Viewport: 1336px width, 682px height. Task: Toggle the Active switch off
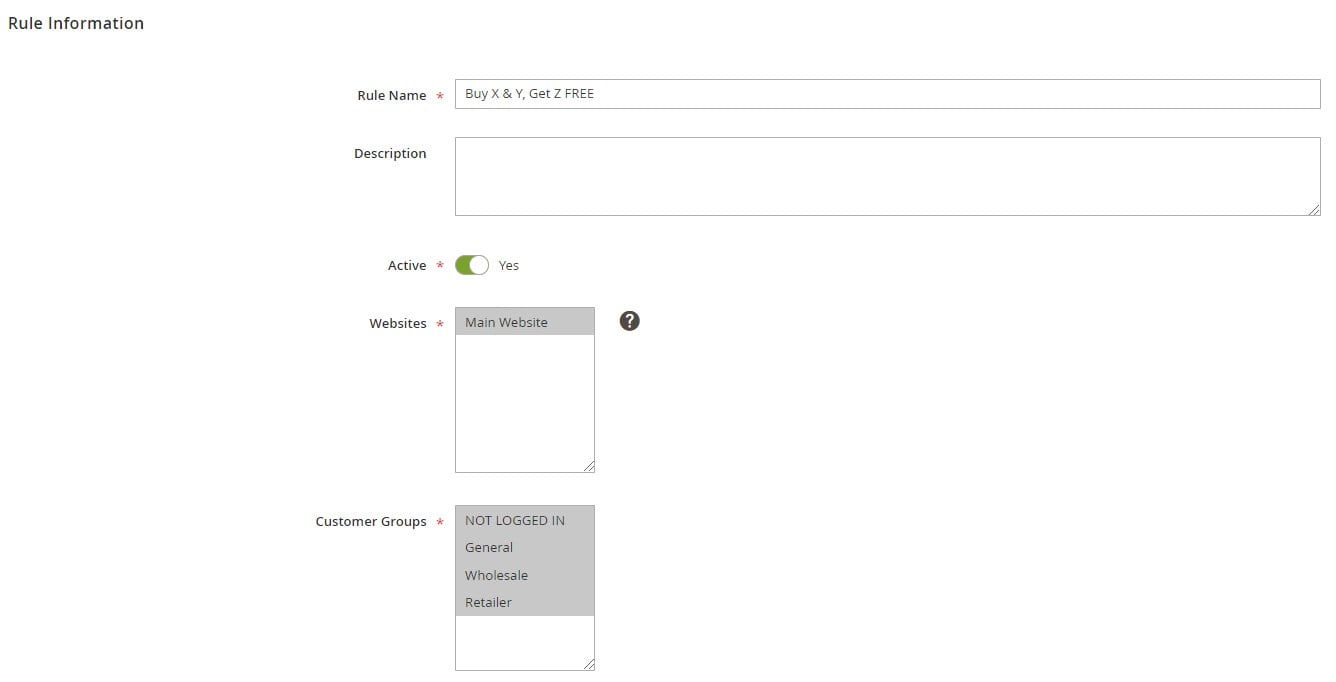[x=472, y=265]
